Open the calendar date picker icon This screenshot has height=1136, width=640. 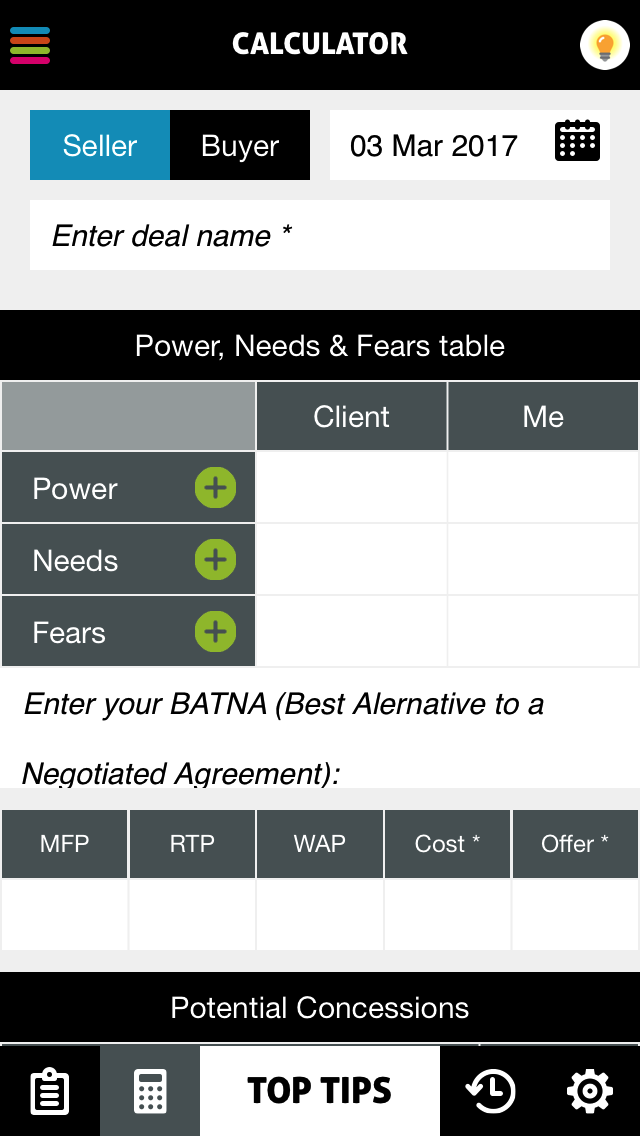(577, 141)
